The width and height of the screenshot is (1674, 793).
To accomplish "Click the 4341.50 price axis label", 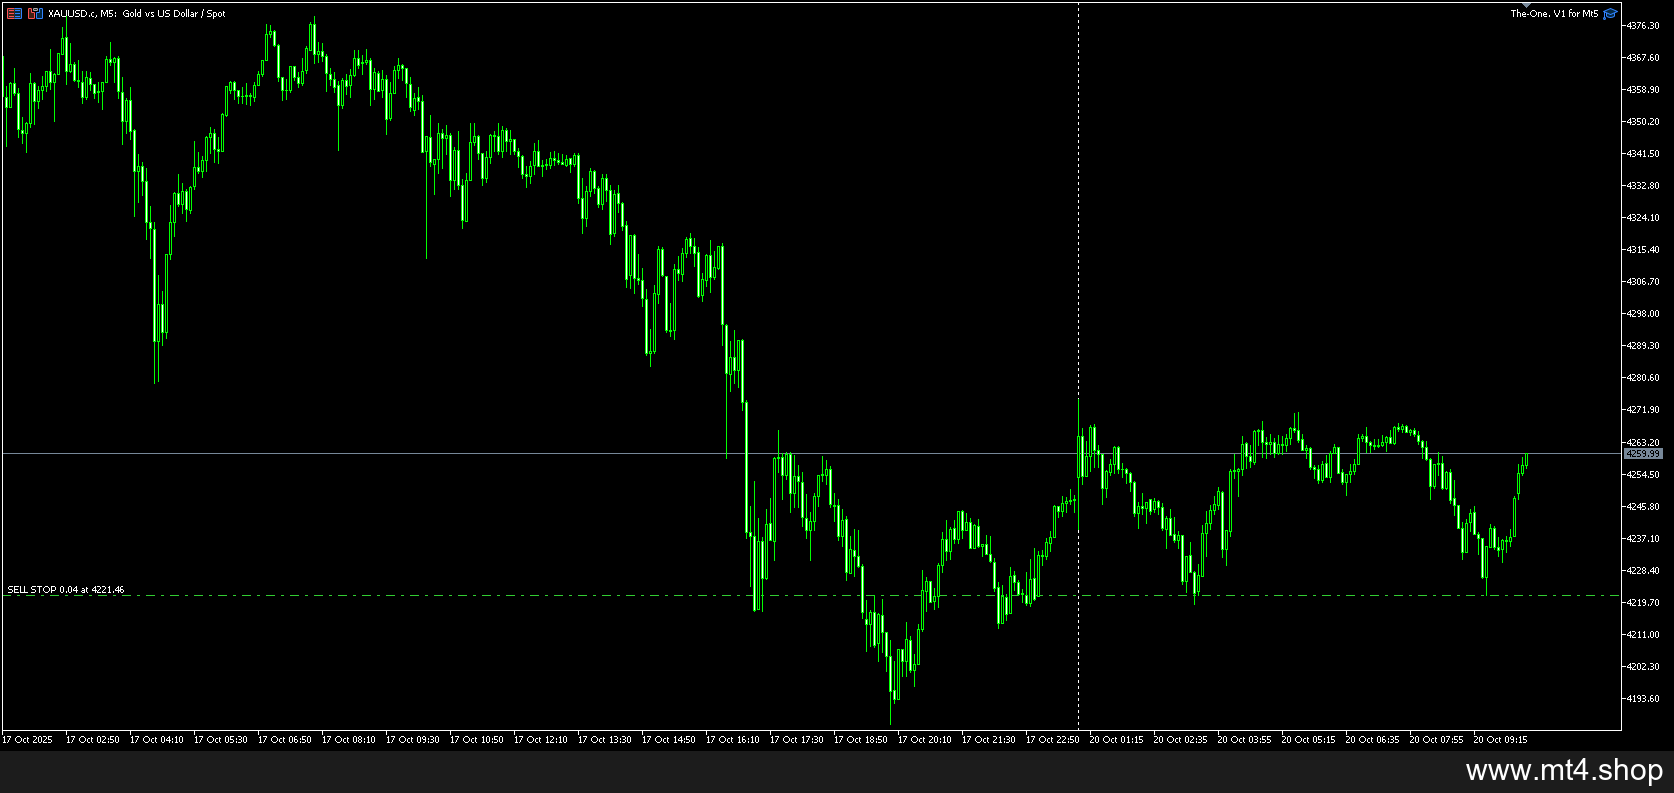I will (x=1643, y=154).
